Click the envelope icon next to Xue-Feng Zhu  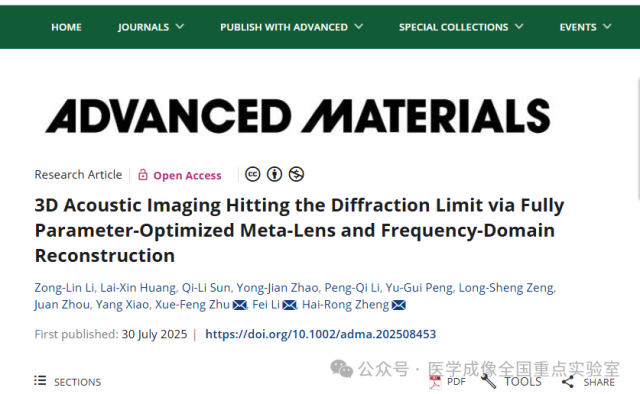(x=240, y=305)
